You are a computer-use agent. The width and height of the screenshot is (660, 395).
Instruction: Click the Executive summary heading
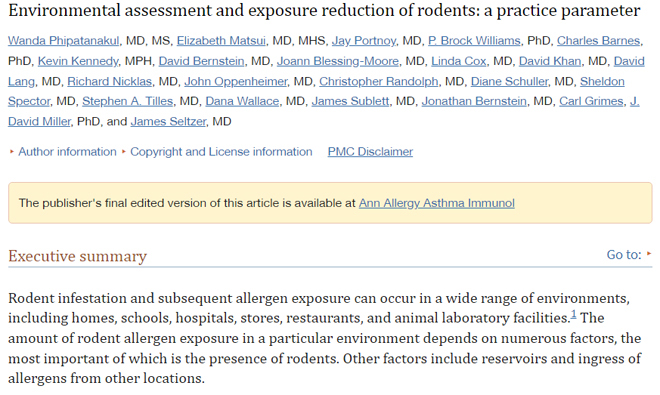tap(77, 256)
